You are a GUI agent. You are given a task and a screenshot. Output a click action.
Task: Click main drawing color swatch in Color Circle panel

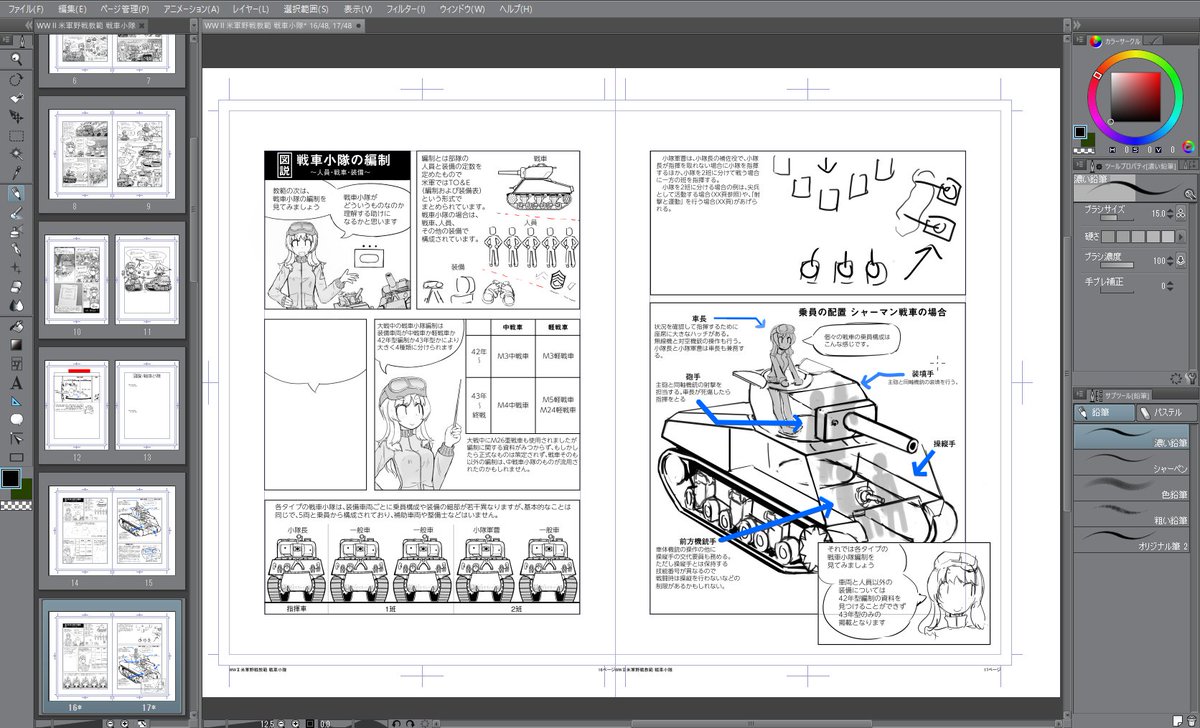click(x=1080, y=131)
